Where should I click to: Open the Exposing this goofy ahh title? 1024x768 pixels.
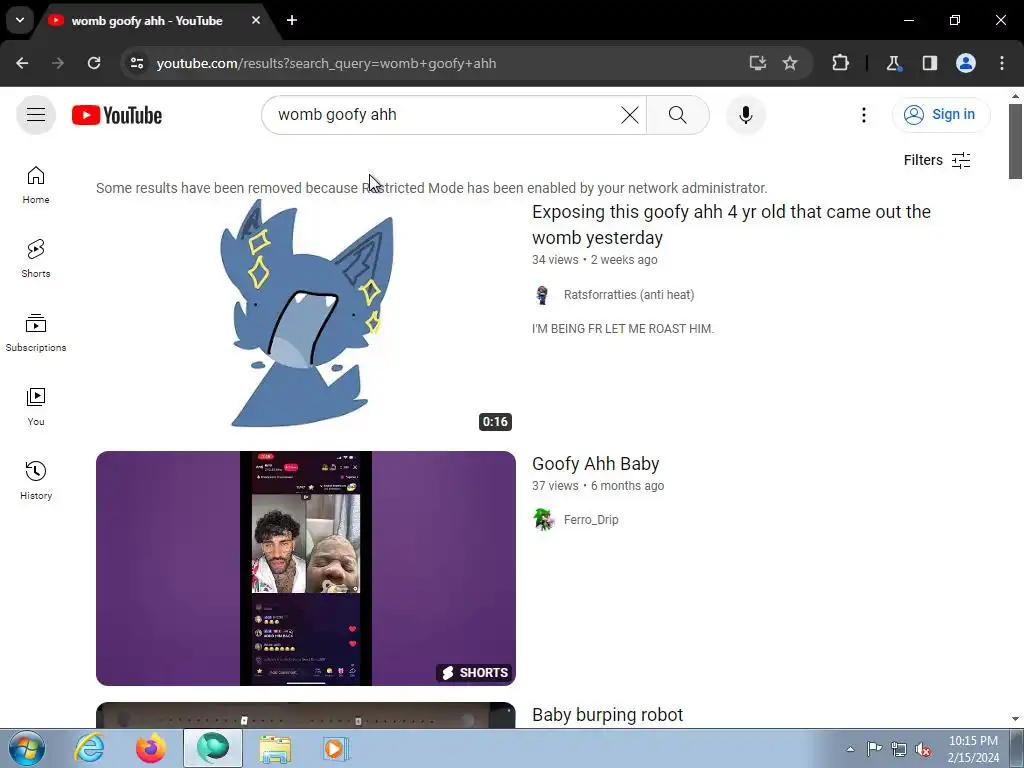click(x=731, y=225)
